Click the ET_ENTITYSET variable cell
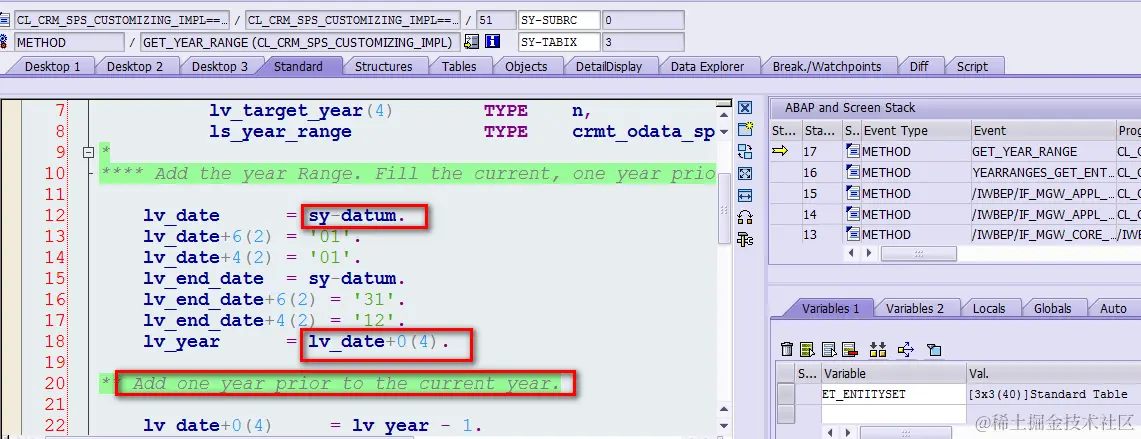 point(894,394)
